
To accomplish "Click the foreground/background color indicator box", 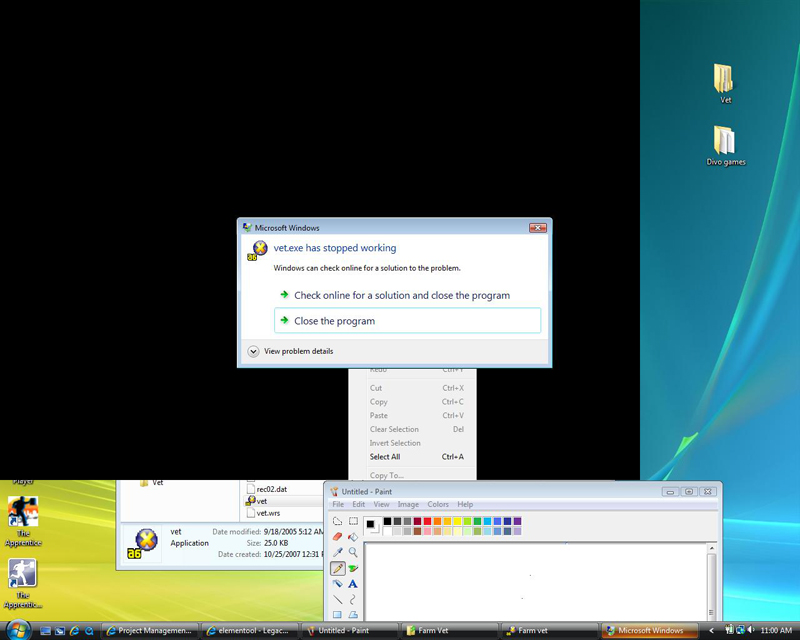I will [372, 526].
